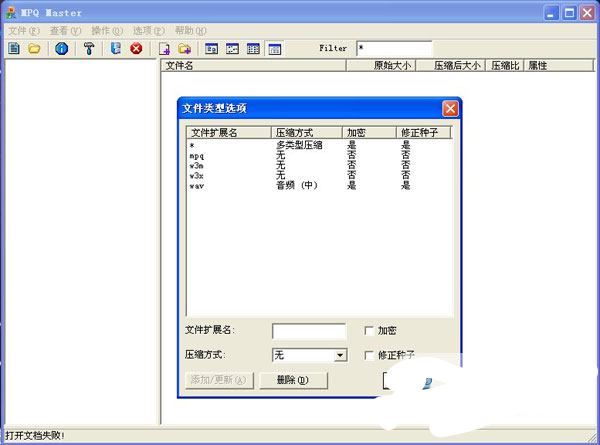Click the 删除(D) button

tap(293, 380)
